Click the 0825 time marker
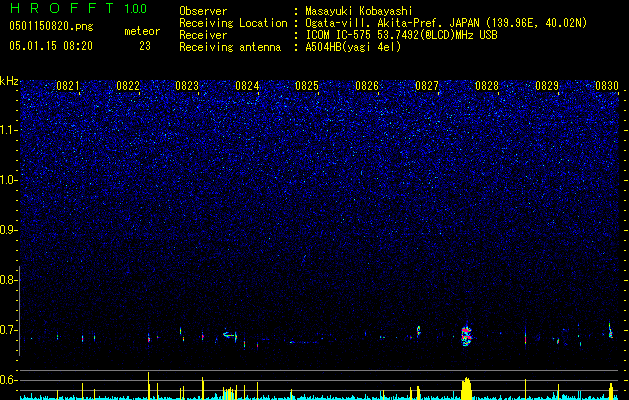Screen dimensions: 629x400 307,86
